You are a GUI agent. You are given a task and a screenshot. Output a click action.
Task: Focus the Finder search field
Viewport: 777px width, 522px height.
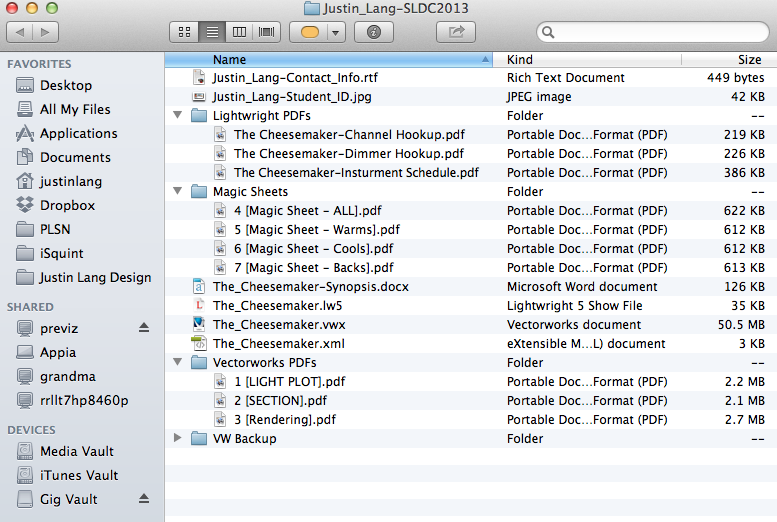click(653, 32)
